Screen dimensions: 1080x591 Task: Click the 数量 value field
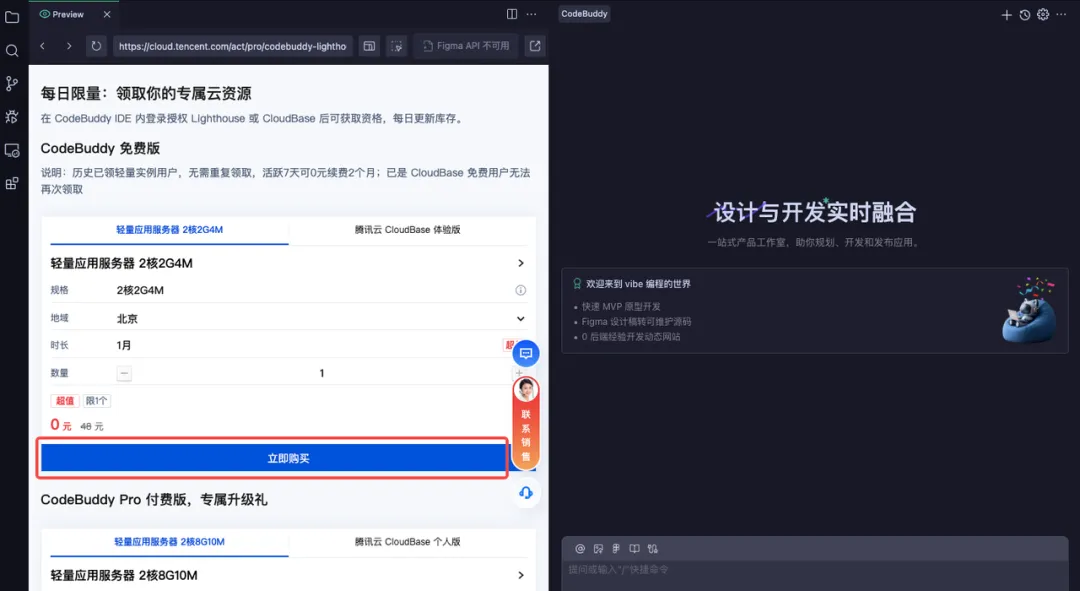(322, 373)
